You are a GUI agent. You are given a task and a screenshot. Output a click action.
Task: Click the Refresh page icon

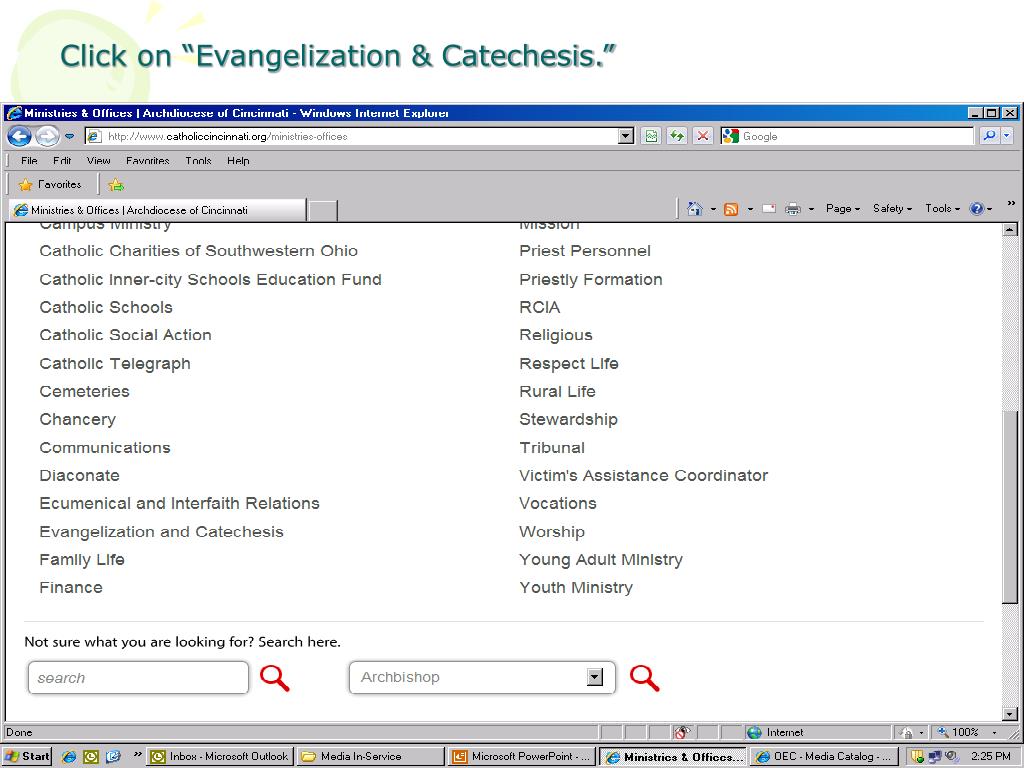[x=677, y=136]
